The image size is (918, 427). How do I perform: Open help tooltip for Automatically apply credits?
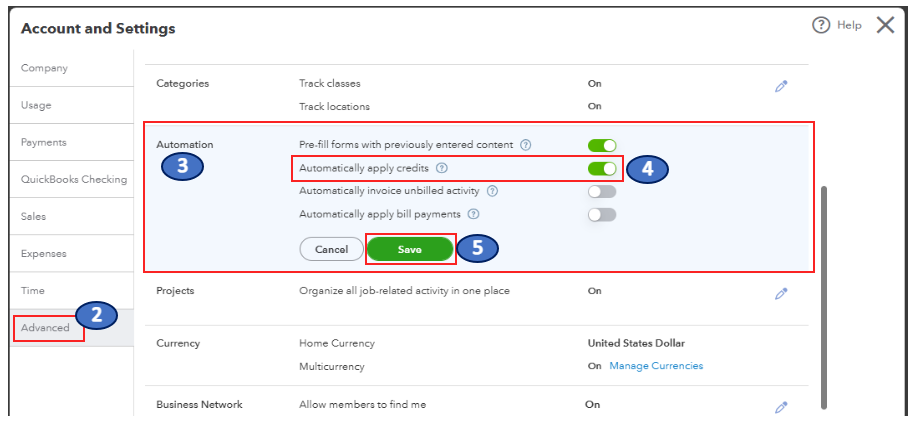pos(442,168)
